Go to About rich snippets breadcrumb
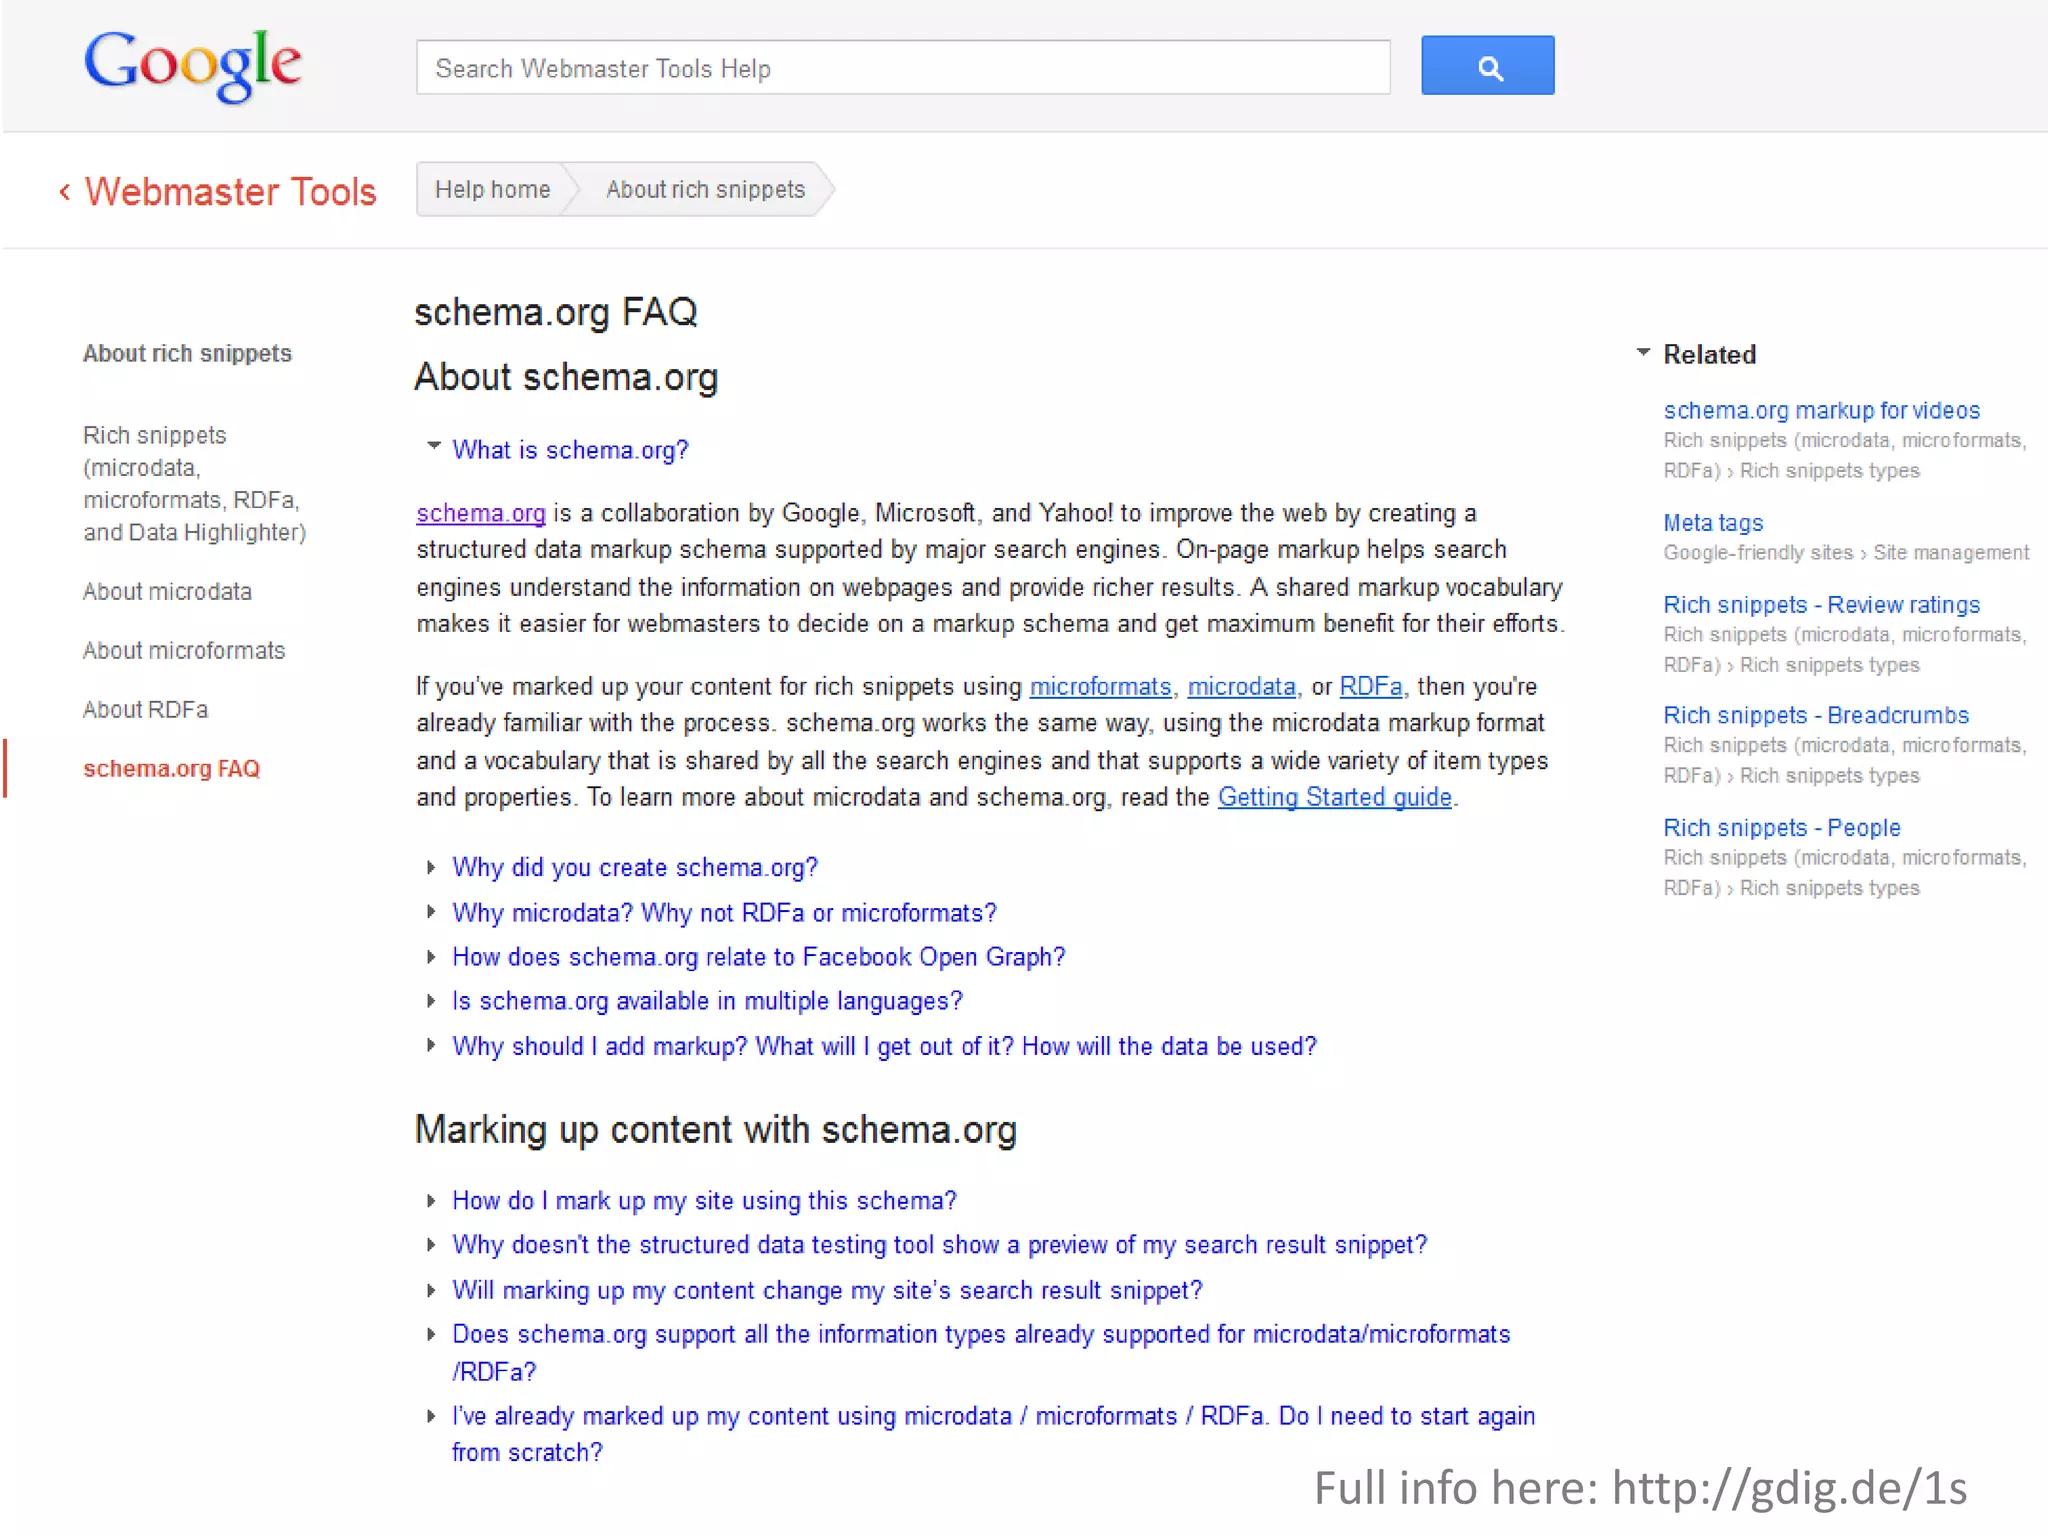 coord(705,190)
